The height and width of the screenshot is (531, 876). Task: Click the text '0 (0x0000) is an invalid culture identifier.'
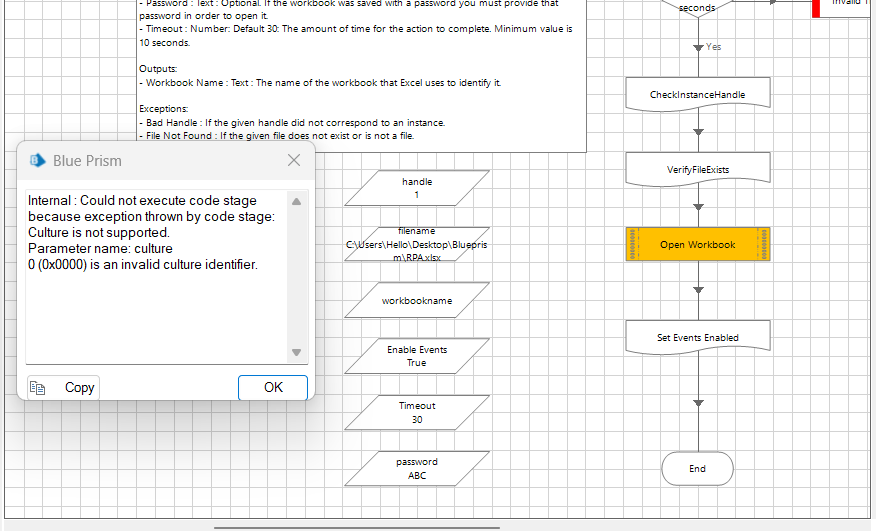(x=143, y=264)
